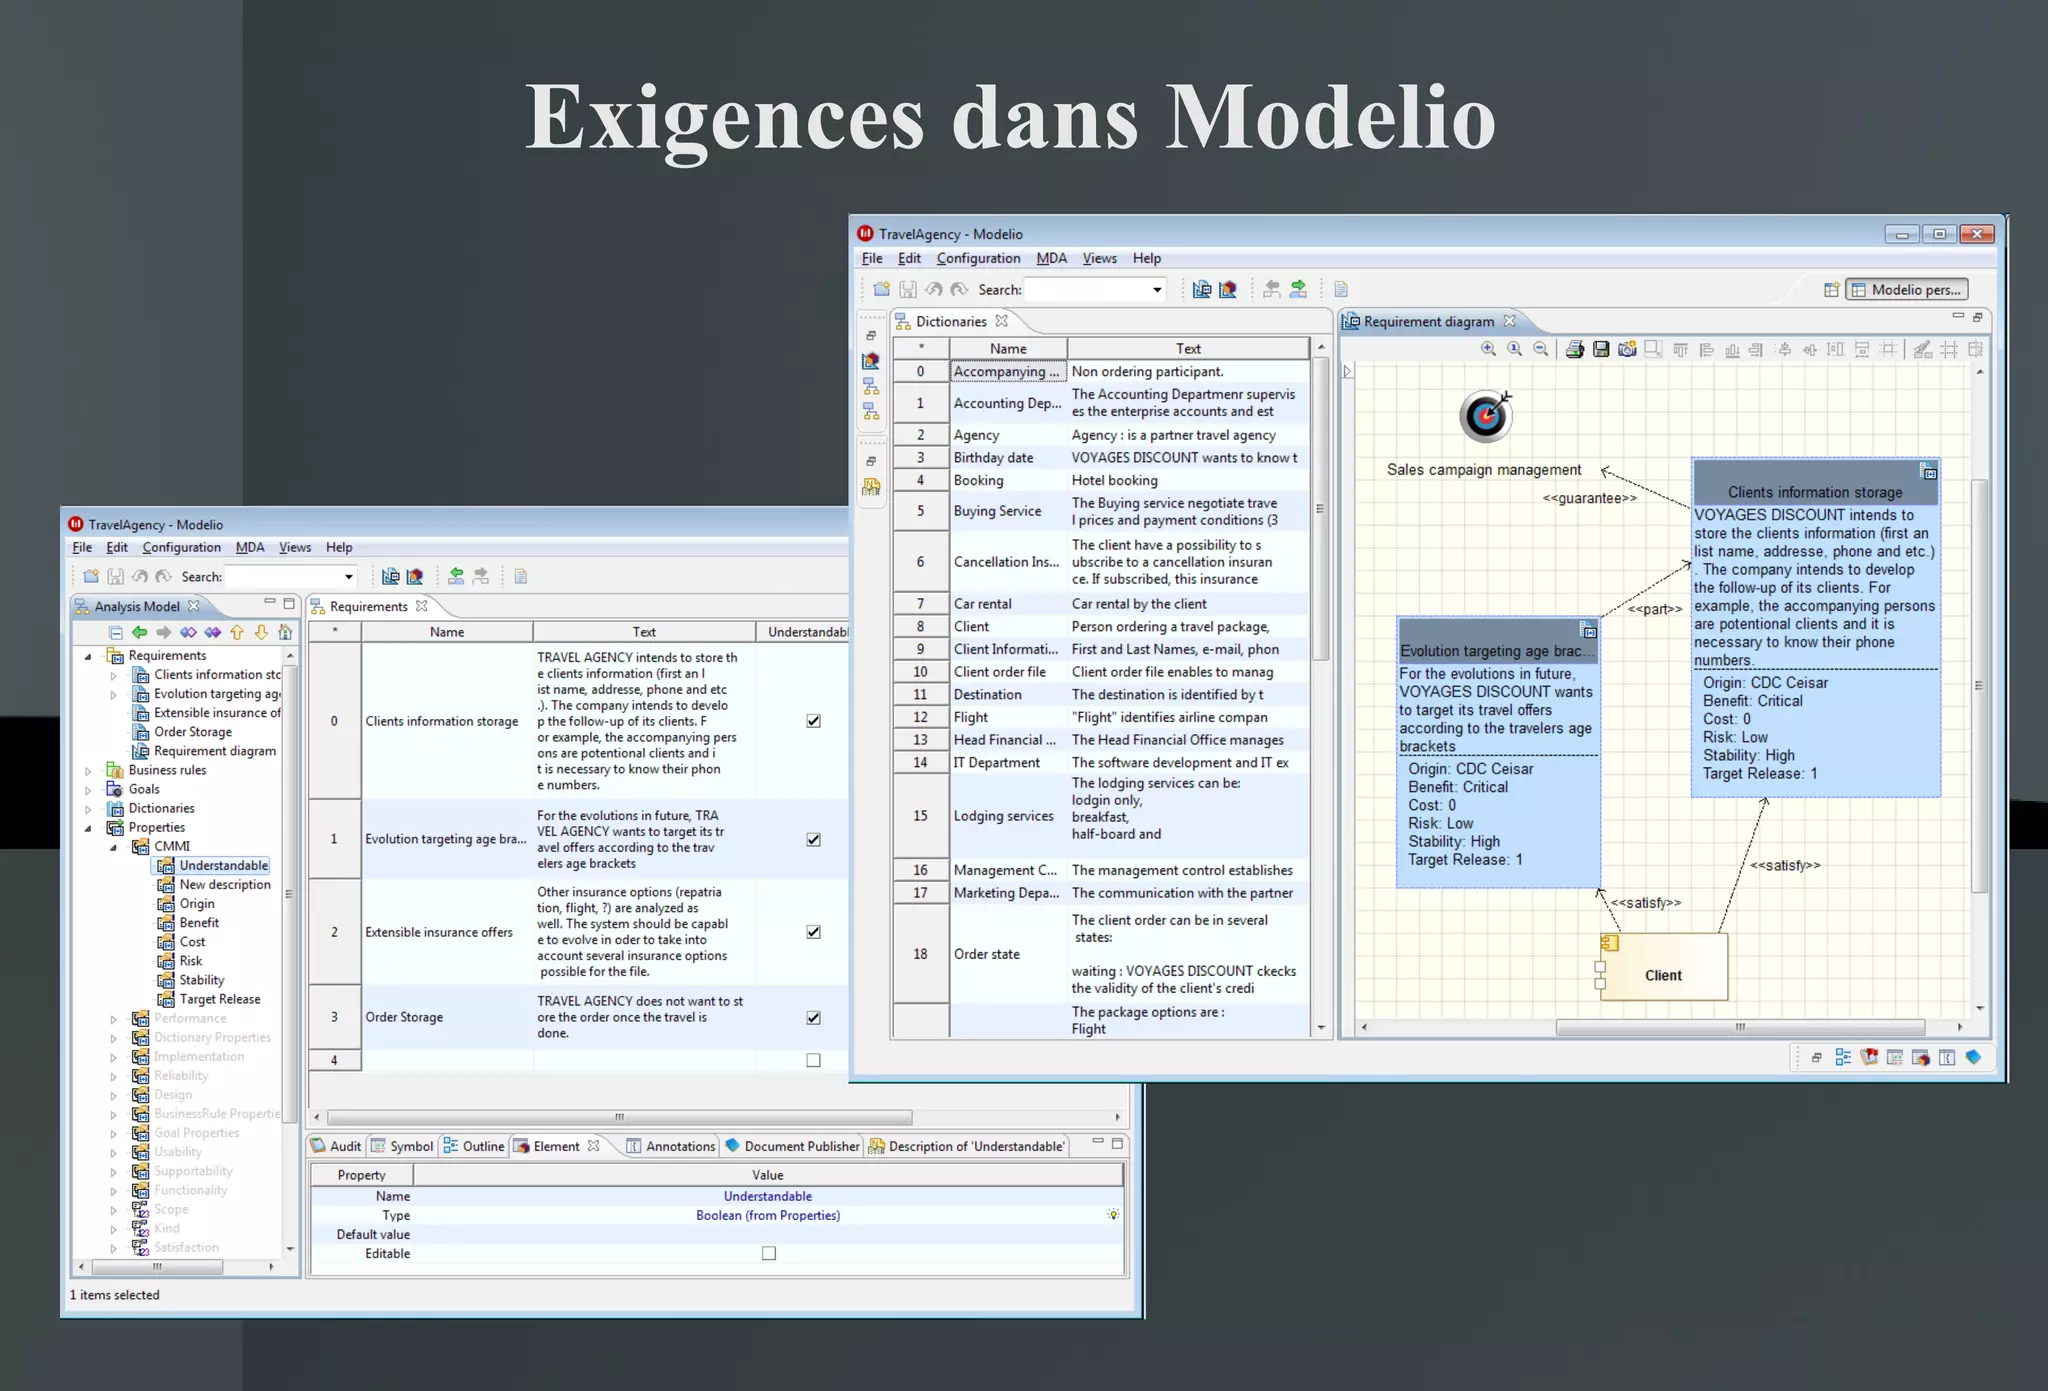Viewport: 2048px width, 1391px height.
Task: Click the collapse-all icon in Analysis Model toolbar
Action: 116,632
